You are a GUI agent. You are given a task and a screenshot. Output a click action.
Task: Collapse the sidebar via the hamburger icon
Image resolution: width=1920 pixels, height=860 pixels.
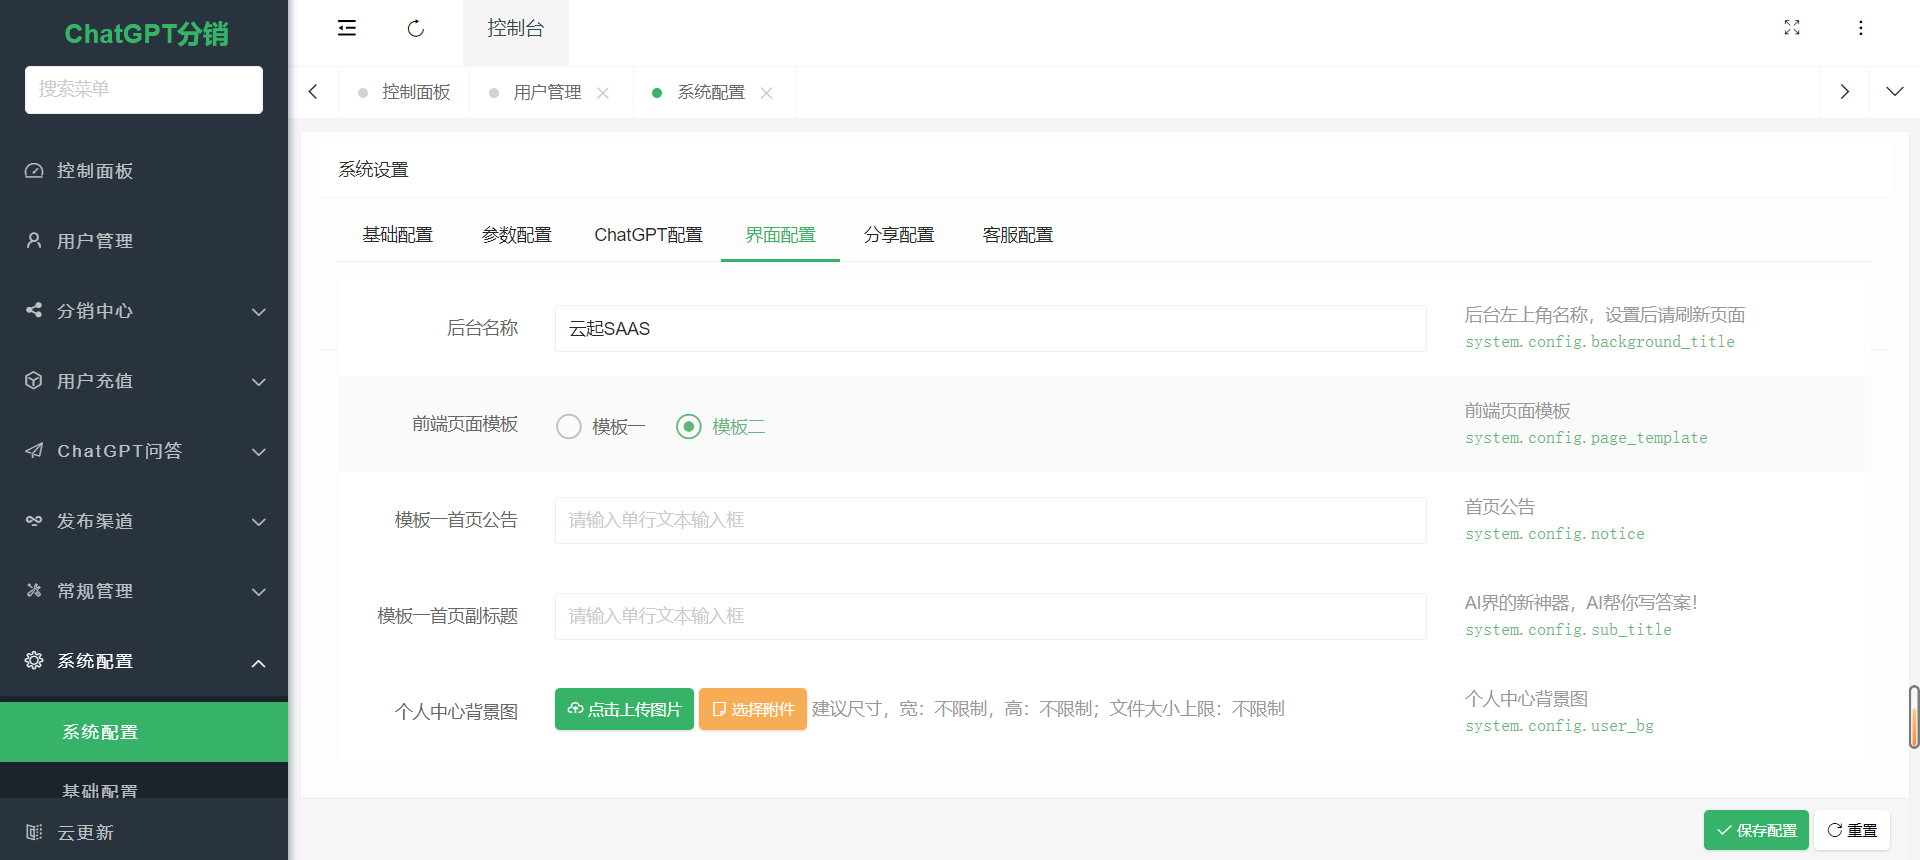(x=347, y=28)
